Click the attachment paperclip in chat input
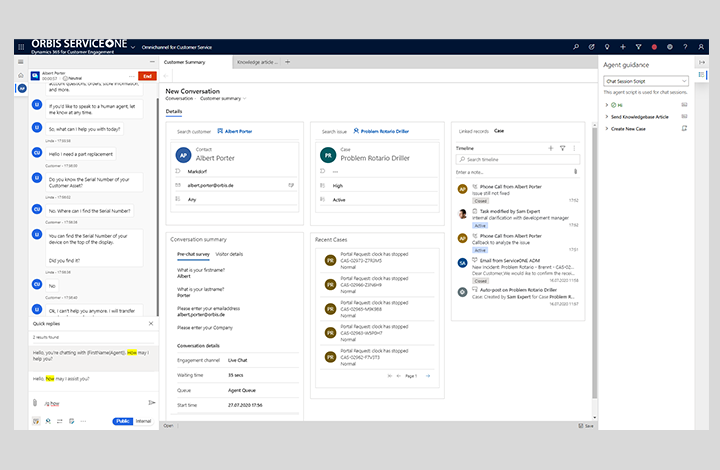This screenshot has width=720, height=470. coord(35,403)
